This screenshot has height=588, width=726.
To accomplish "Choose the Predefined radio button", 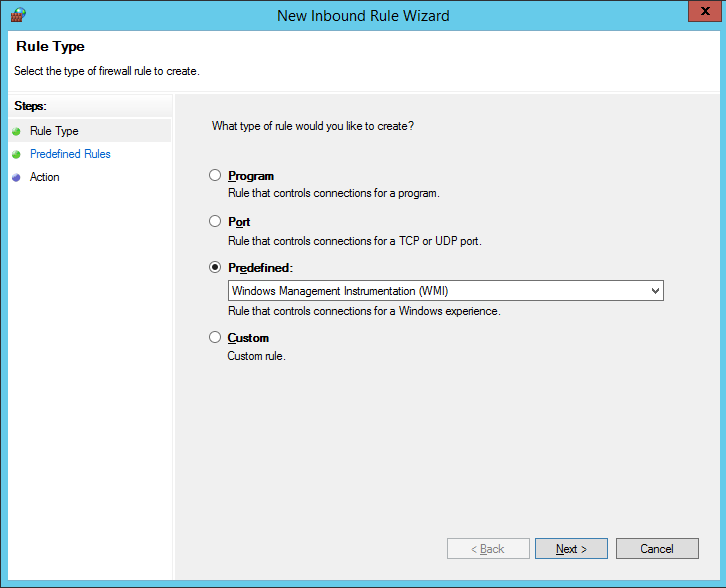I will click(x=215, y=267).
